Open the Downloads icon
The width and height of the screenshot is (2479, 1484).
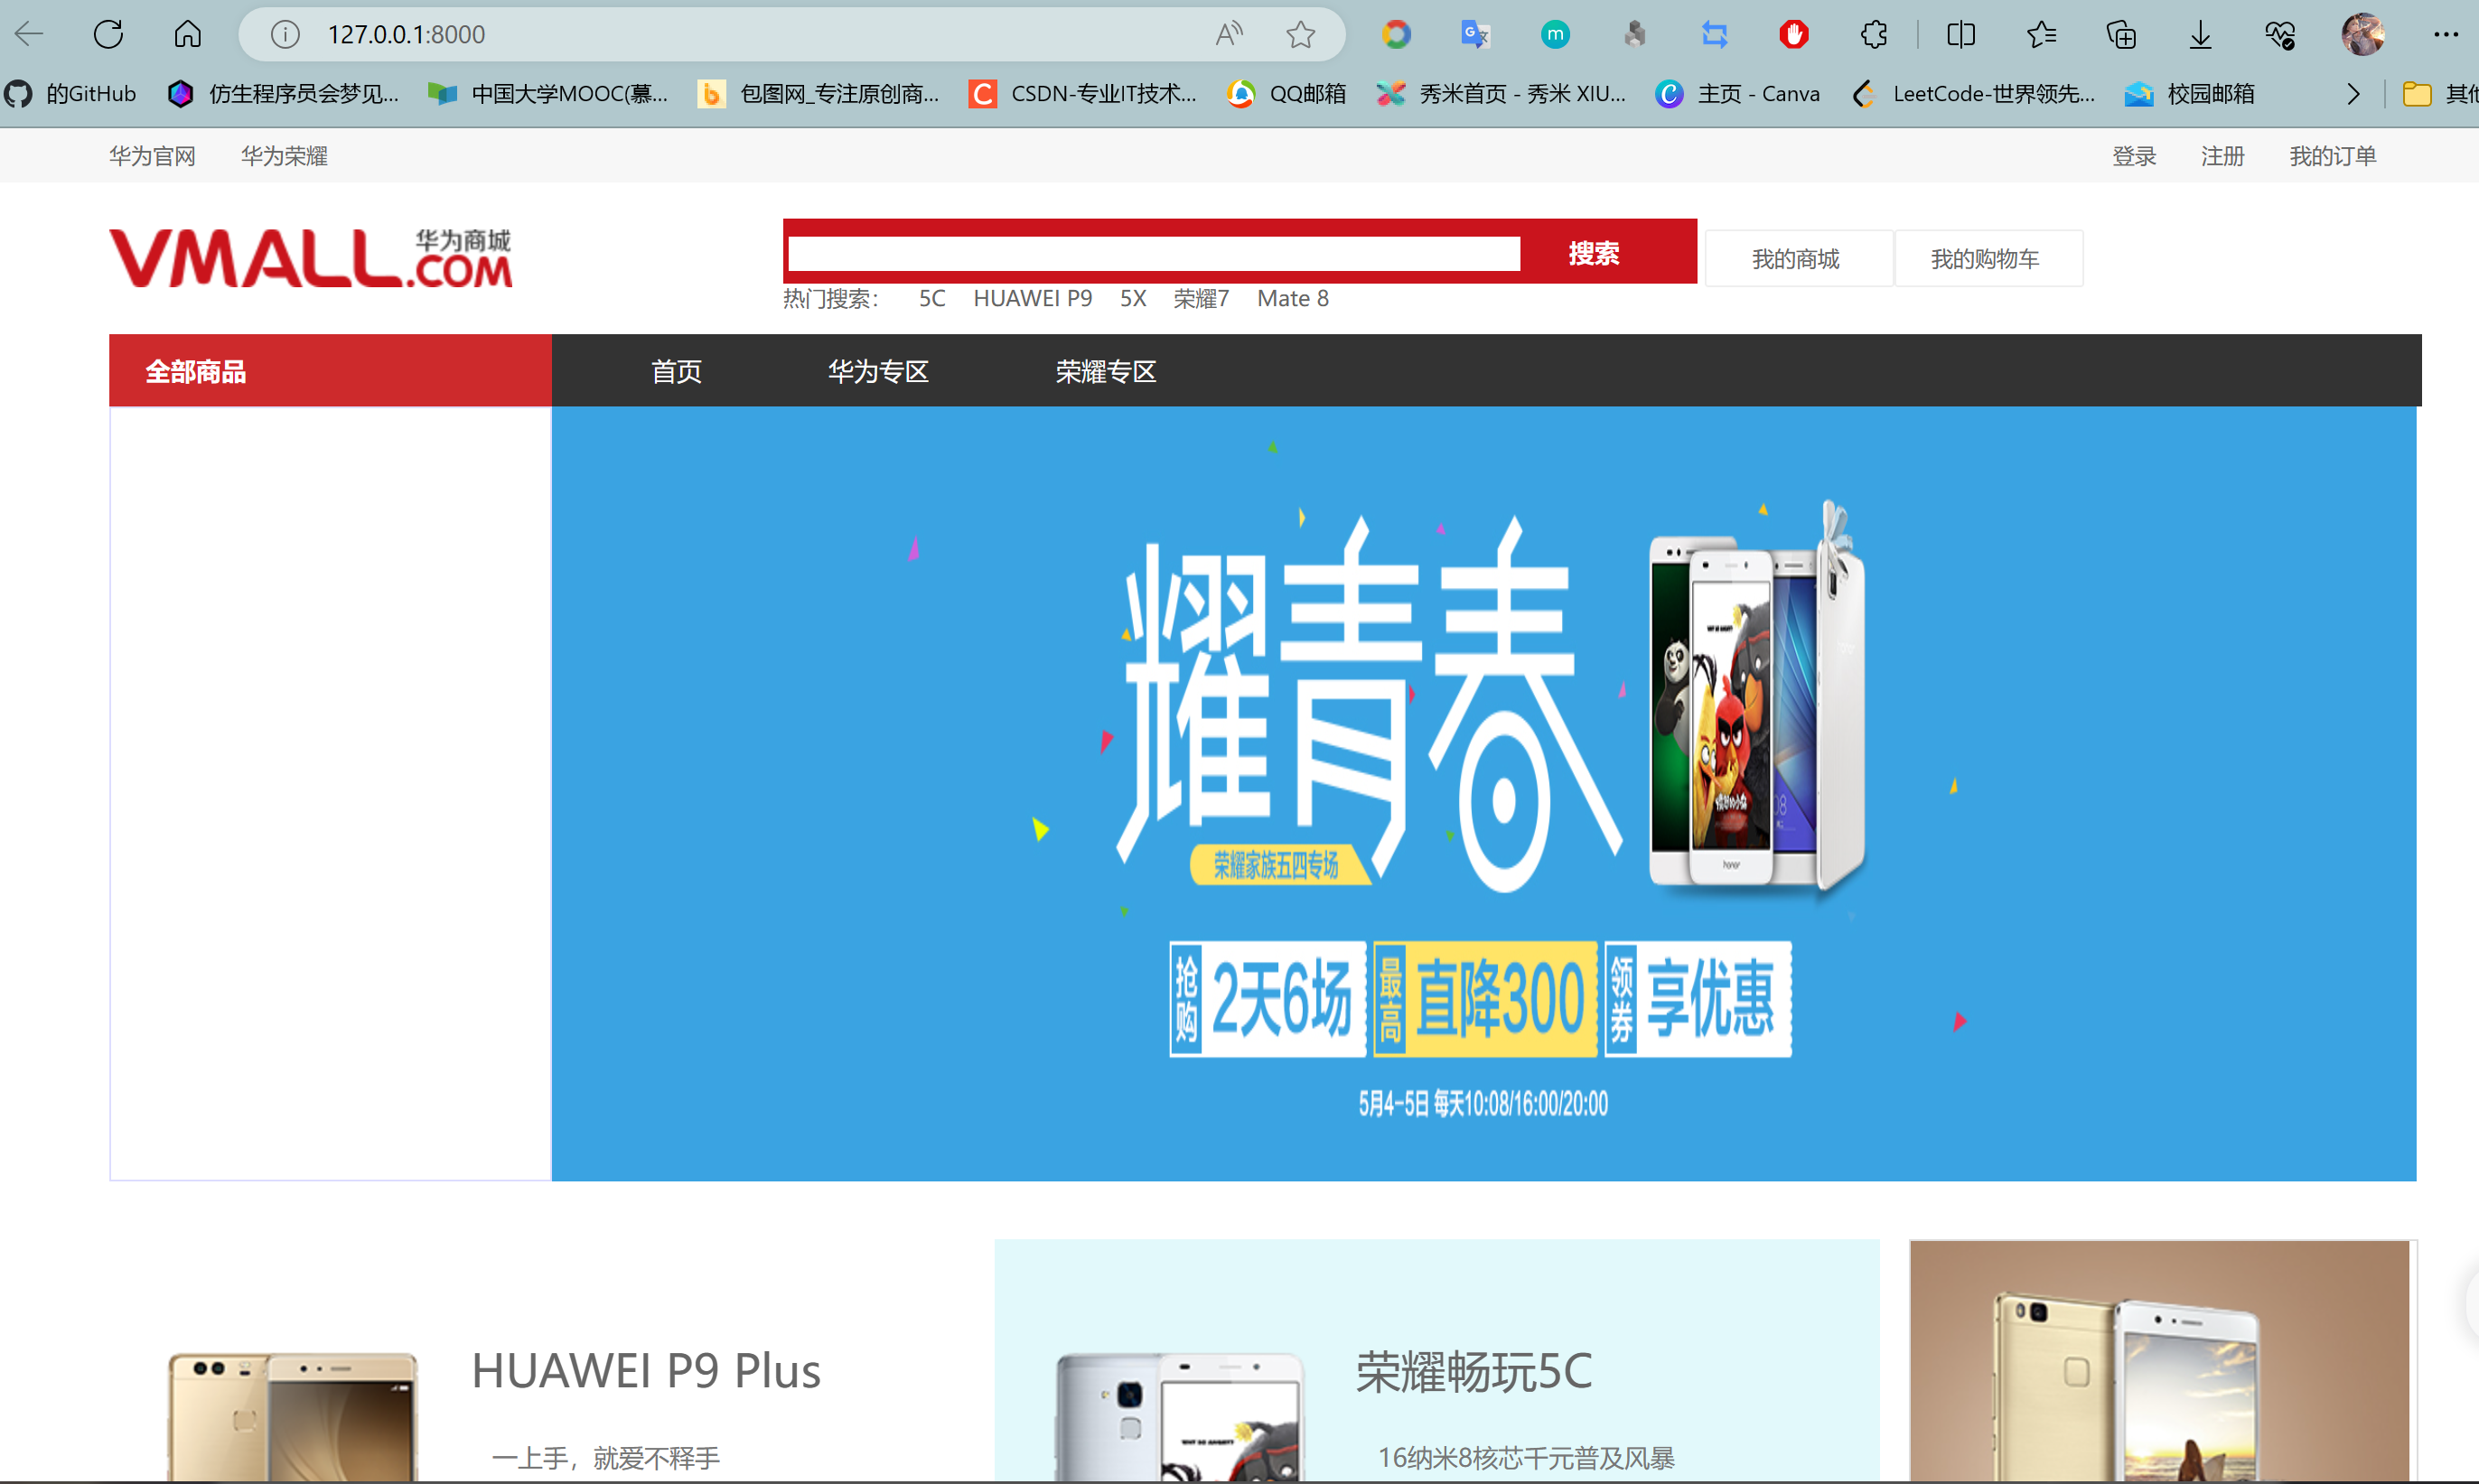(x=2200, y=35)
